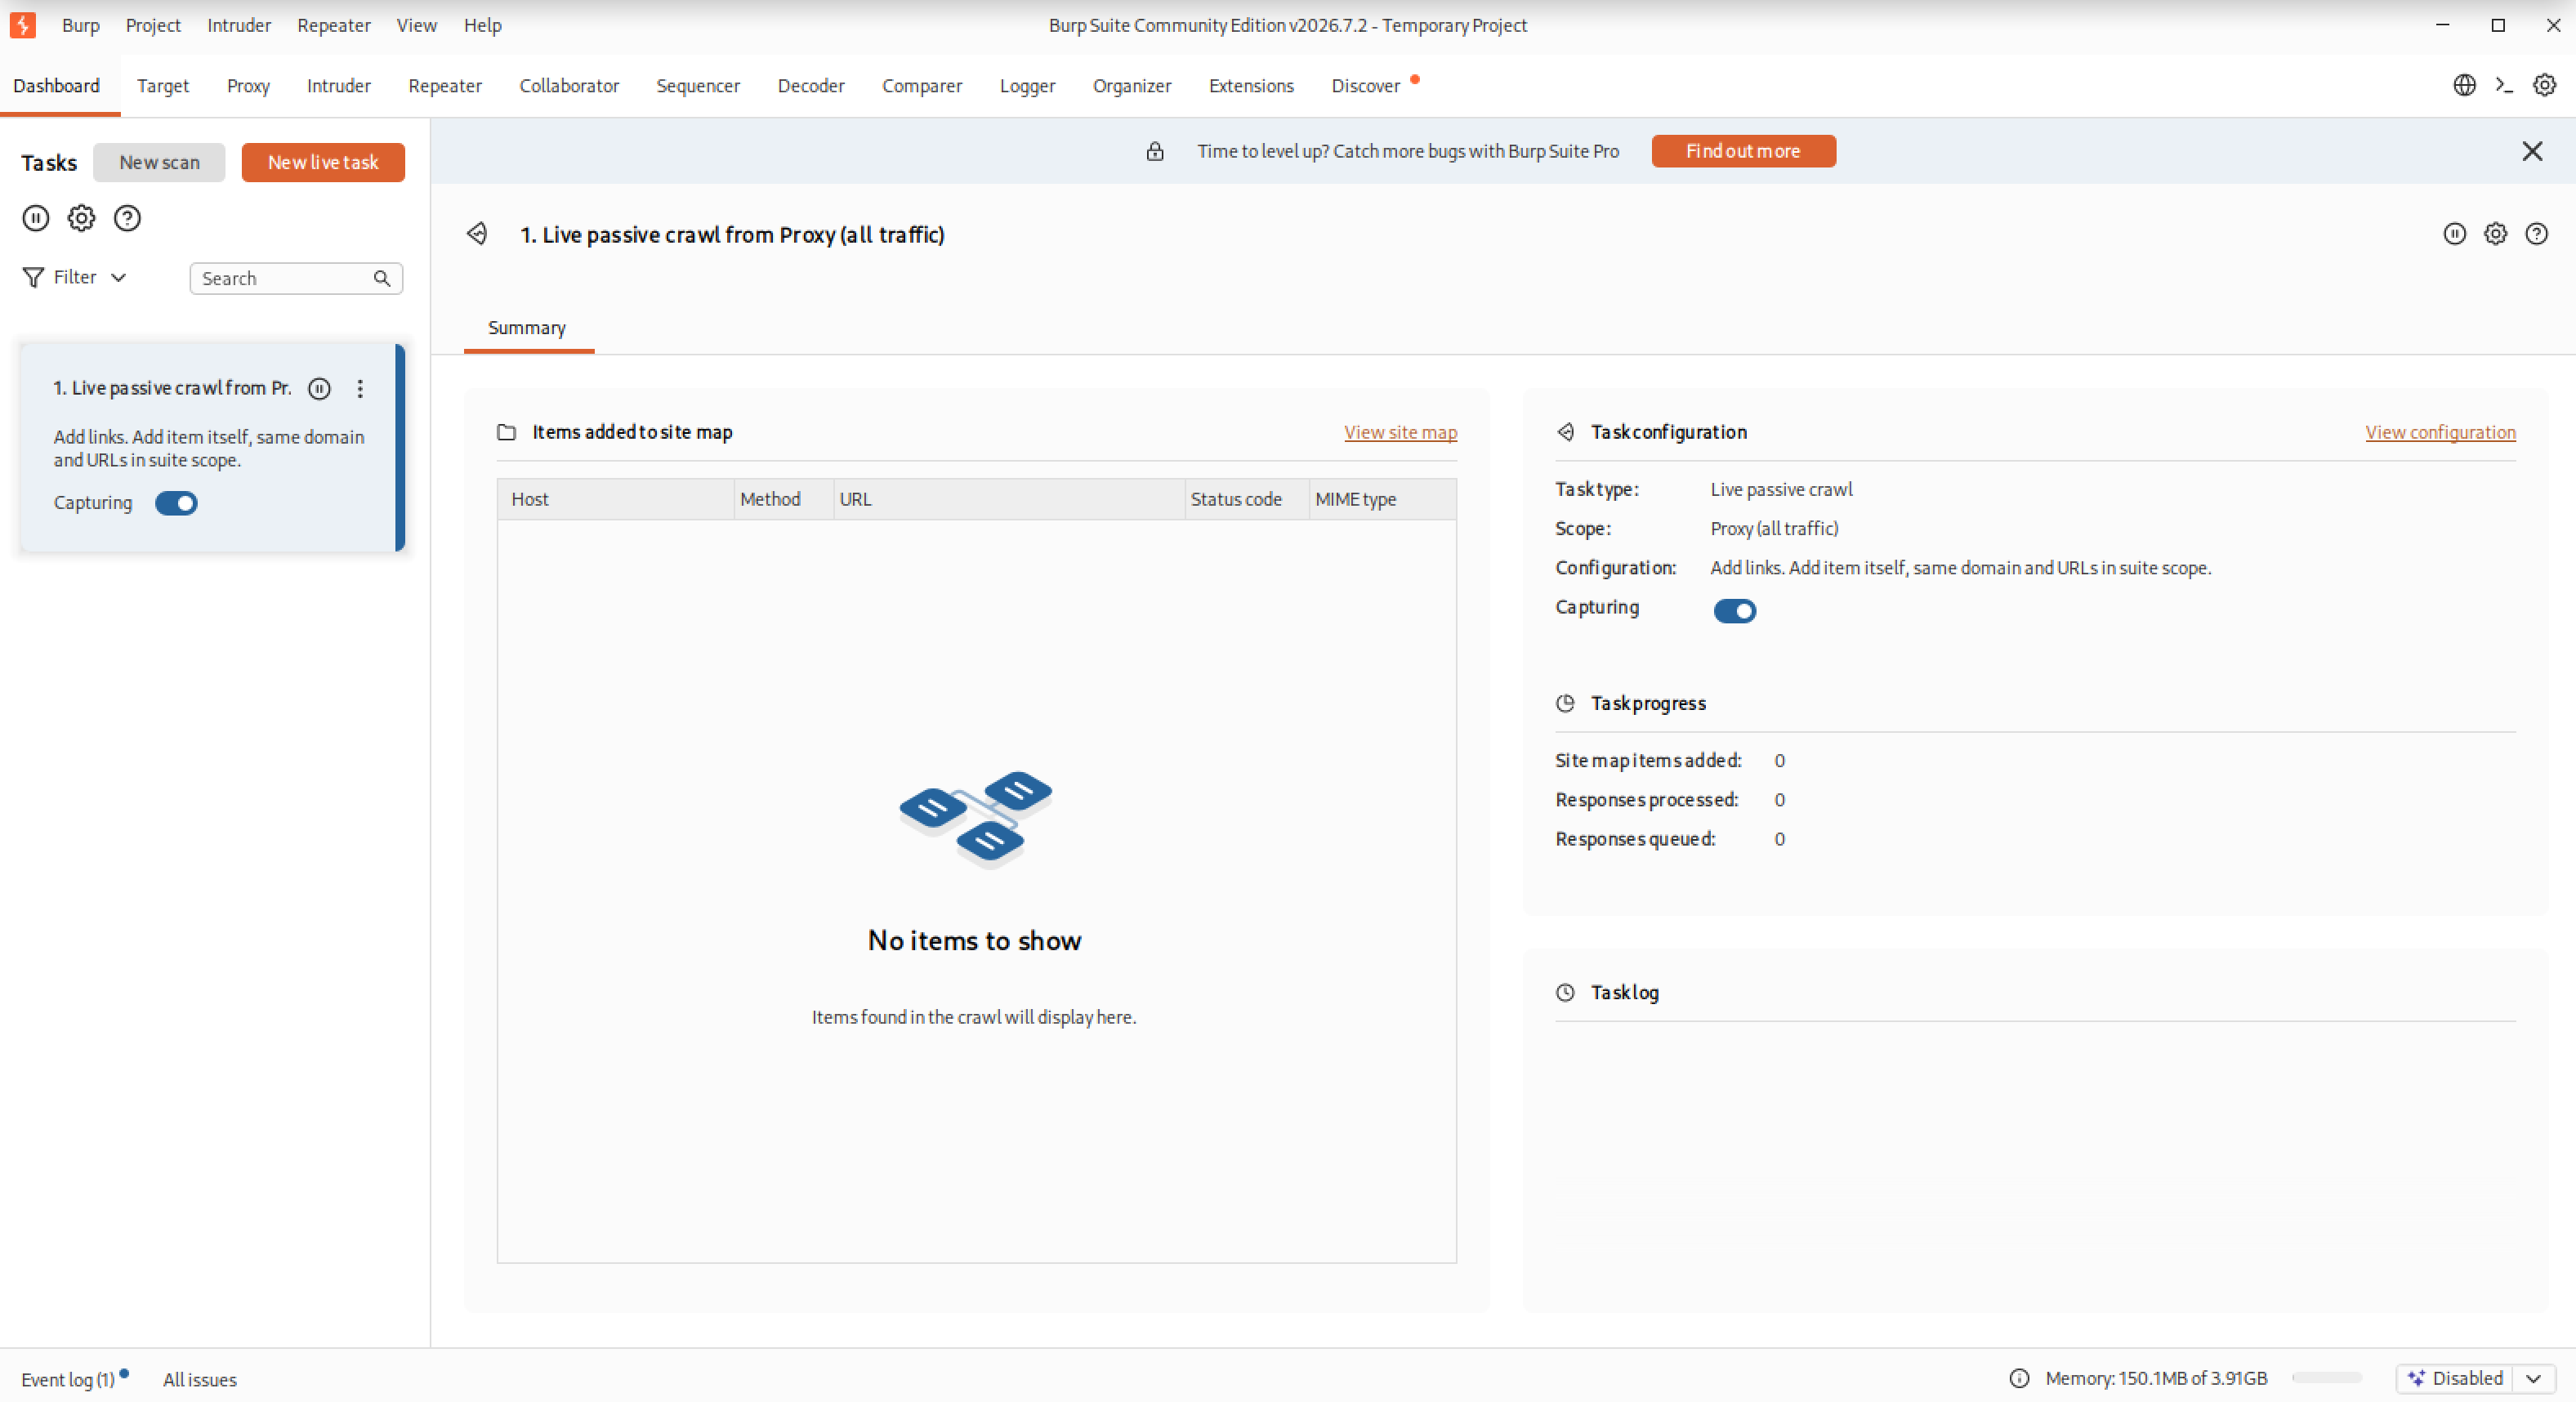Open the Disabled AI dropdown arrow
Screen dimensions: 2576x1402
click(2534, 1378)
